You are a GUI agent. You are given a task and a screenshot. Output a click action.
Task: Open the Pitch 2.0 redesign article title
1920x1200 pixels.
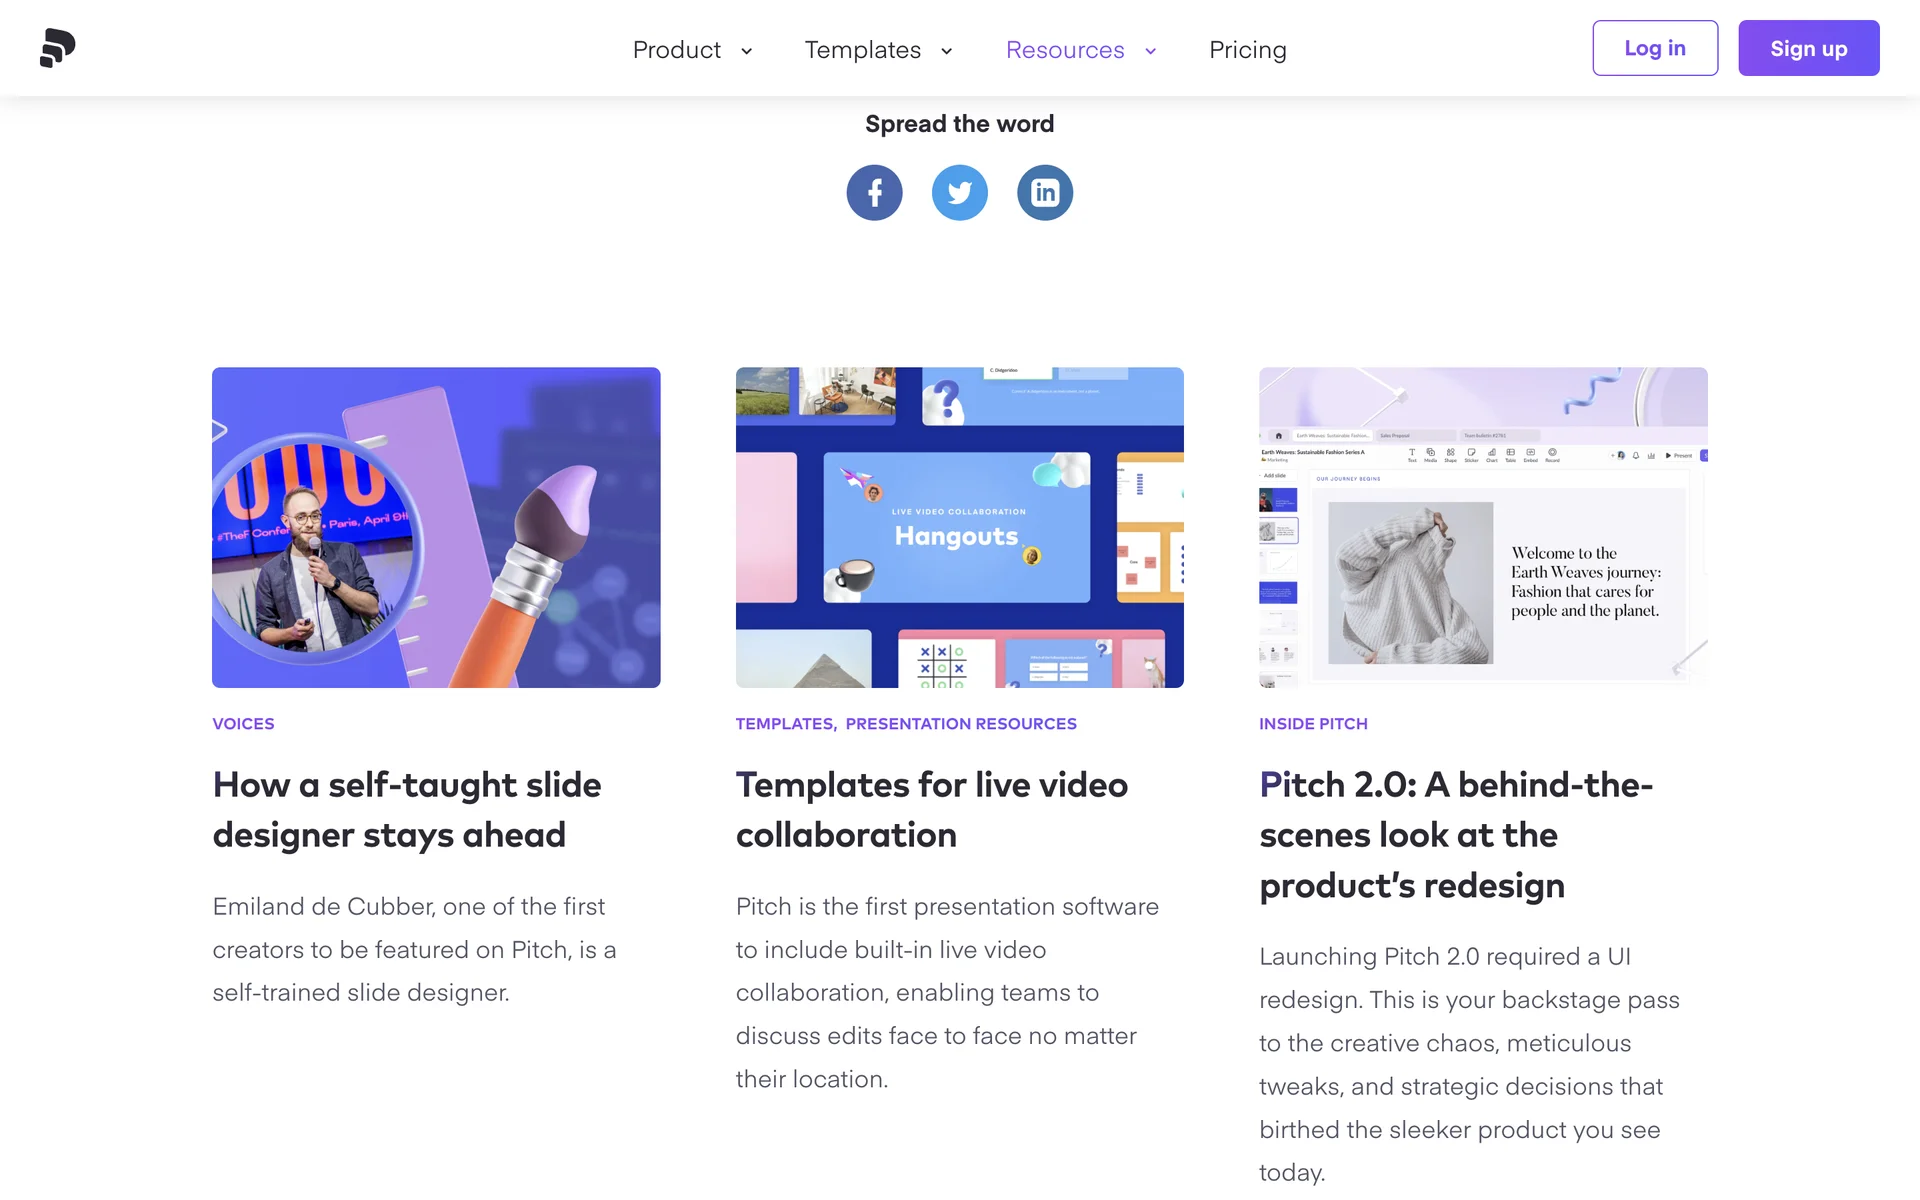(x=1456, y=835)
